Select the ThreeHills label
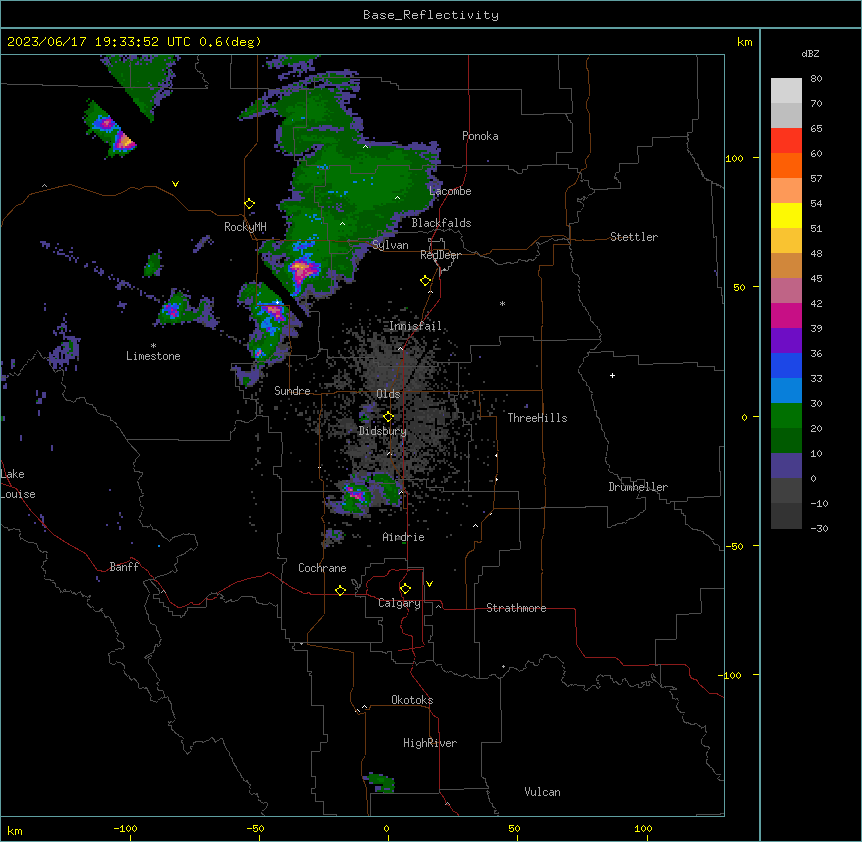 (x=537, y=418)
